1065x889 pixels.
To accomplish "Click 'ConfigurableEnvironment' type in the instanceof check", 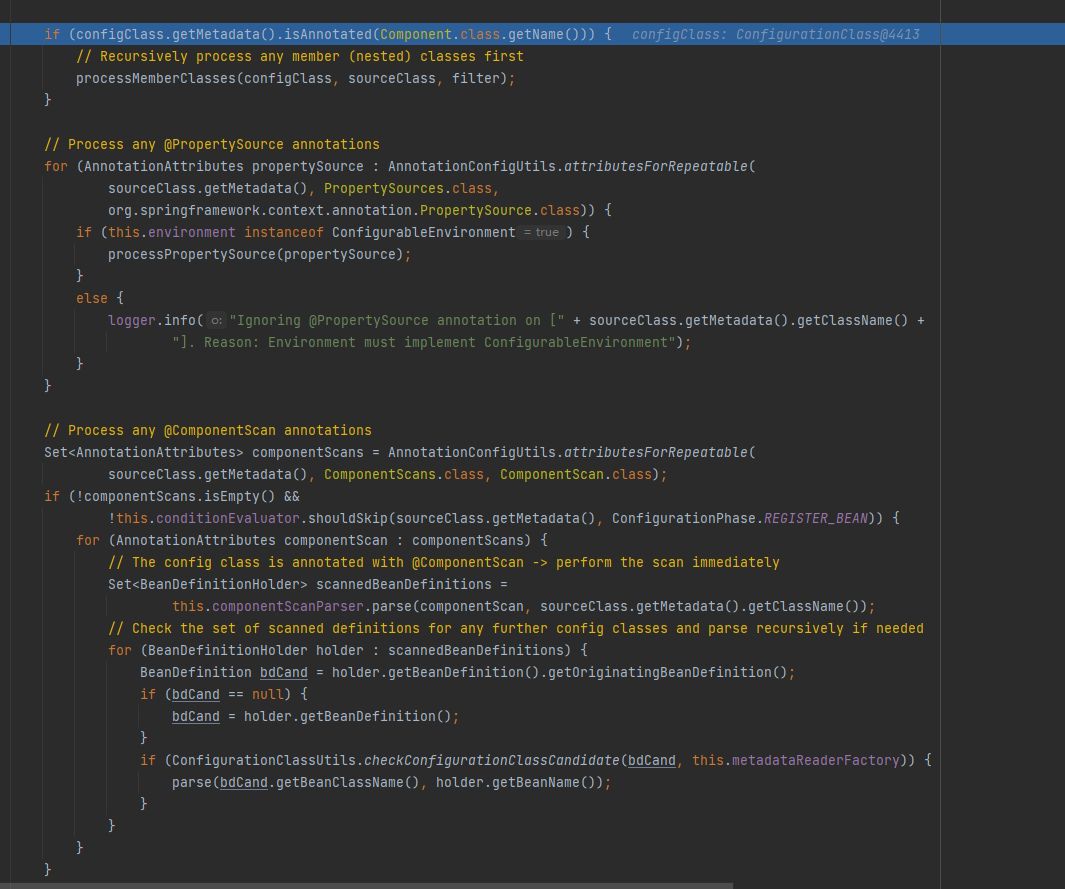I will (x=424, y=232).
